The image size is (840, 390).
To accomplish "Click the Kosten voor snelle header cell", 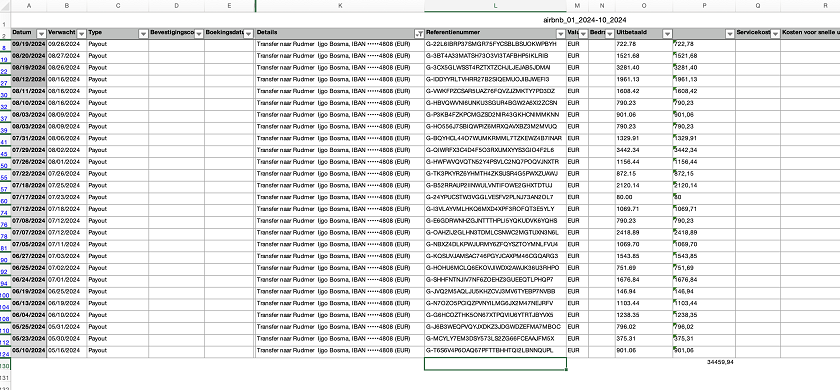I will tap(810, 33).
